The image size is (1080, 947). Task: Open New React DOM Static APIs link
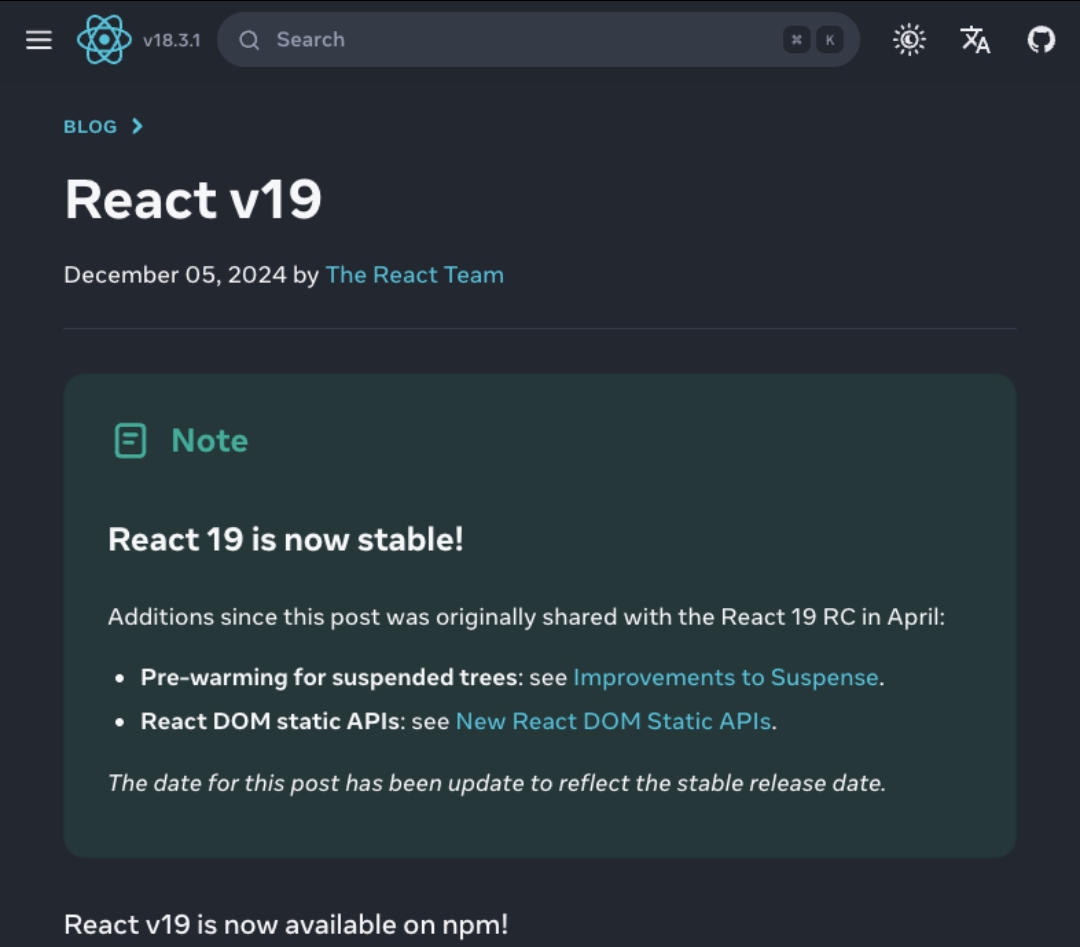coord(613,721)
